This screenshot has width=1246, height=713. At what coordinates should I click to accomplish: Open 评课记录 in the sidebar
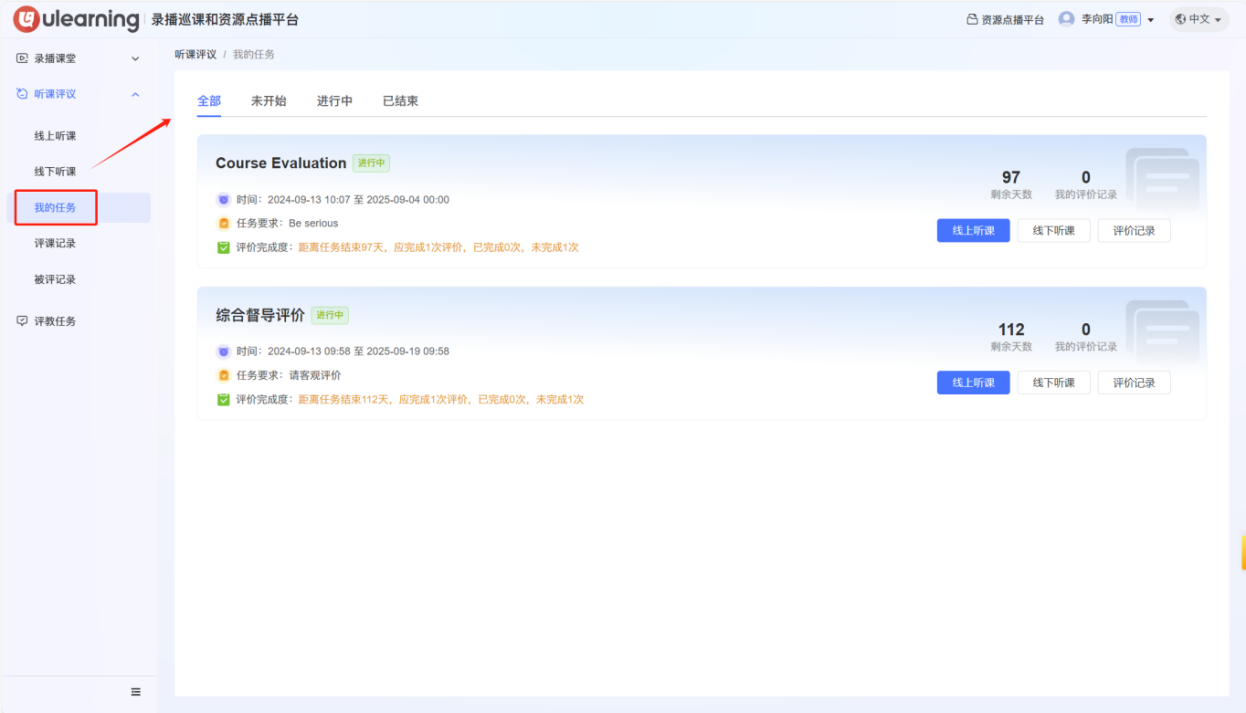[55, 243]
